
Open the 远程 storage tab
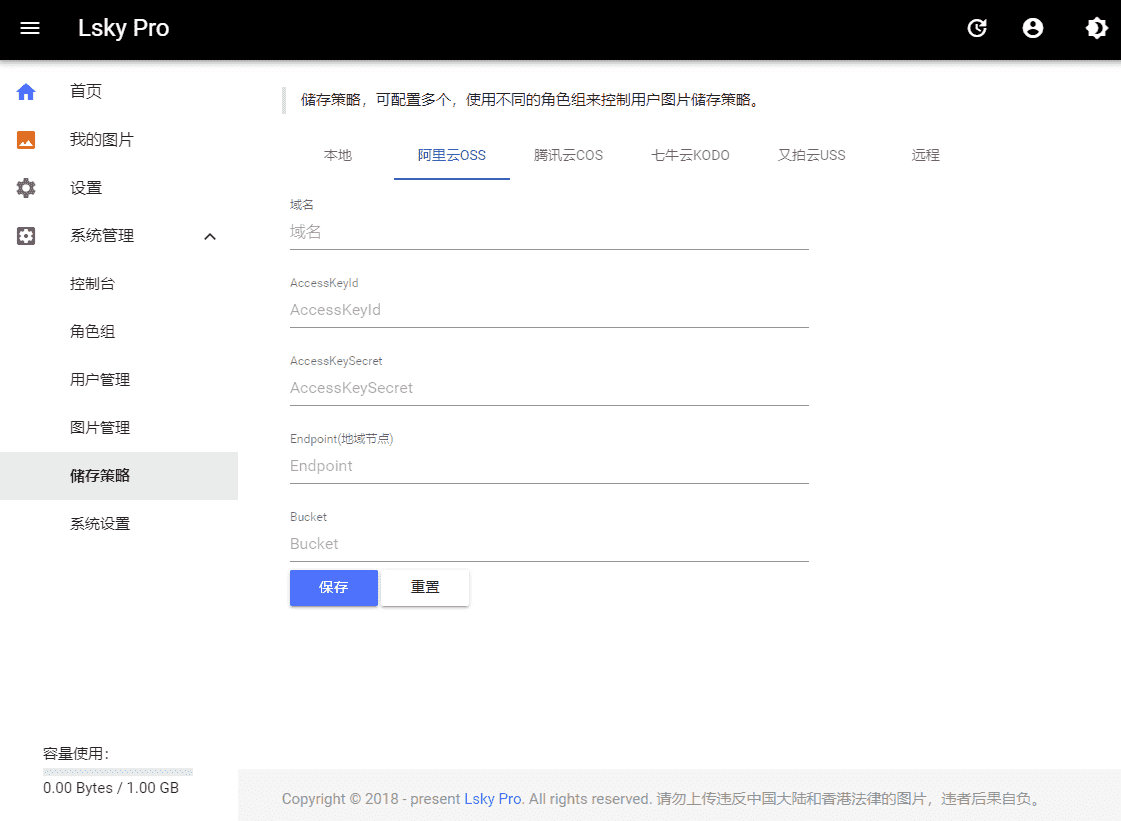pos(925,155)
